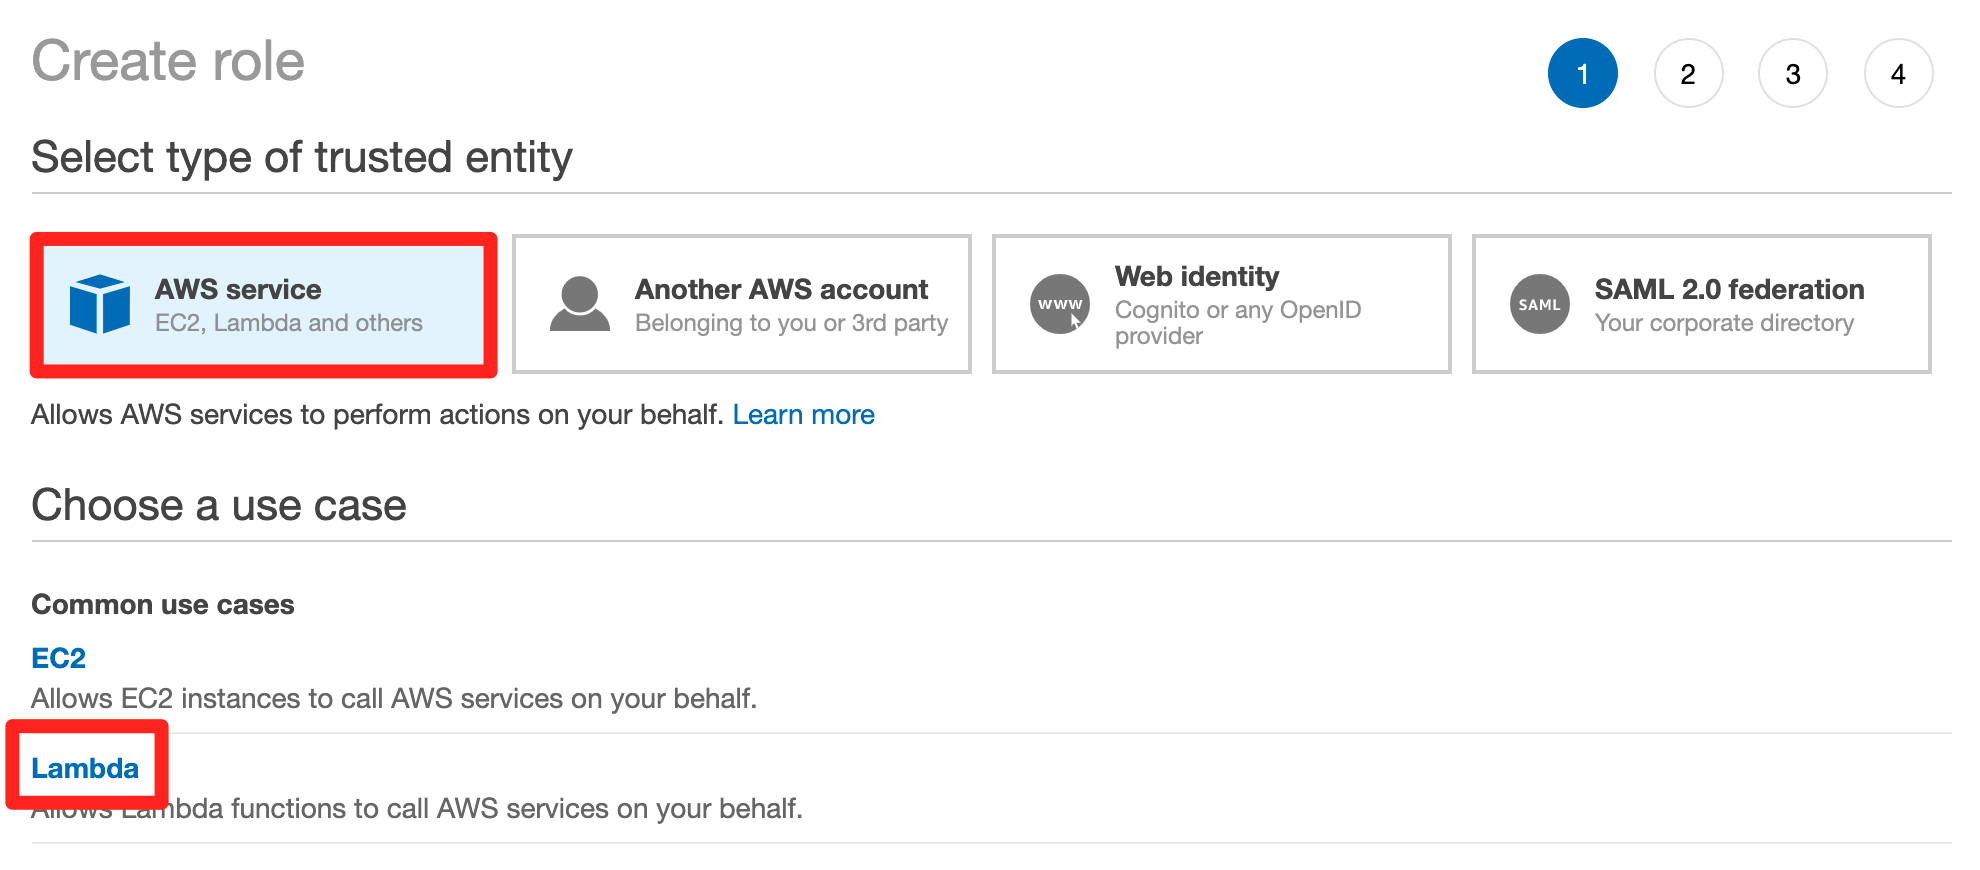This screenshot has height=870, width=1980.
Task: Click the Cognito or any OpenID provider subtitle
Action: [x=1238, y=322]
